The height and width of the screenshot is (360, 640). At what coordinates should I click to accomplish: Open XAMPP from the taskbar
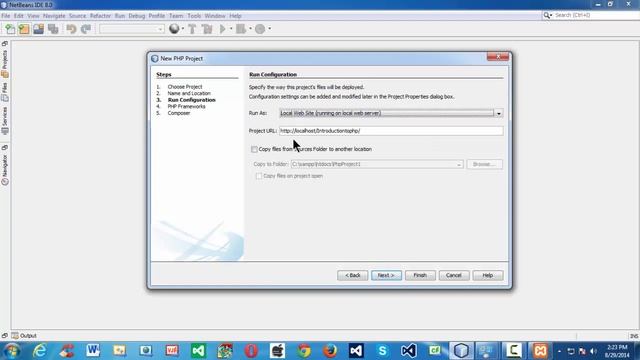click(540, 351)
